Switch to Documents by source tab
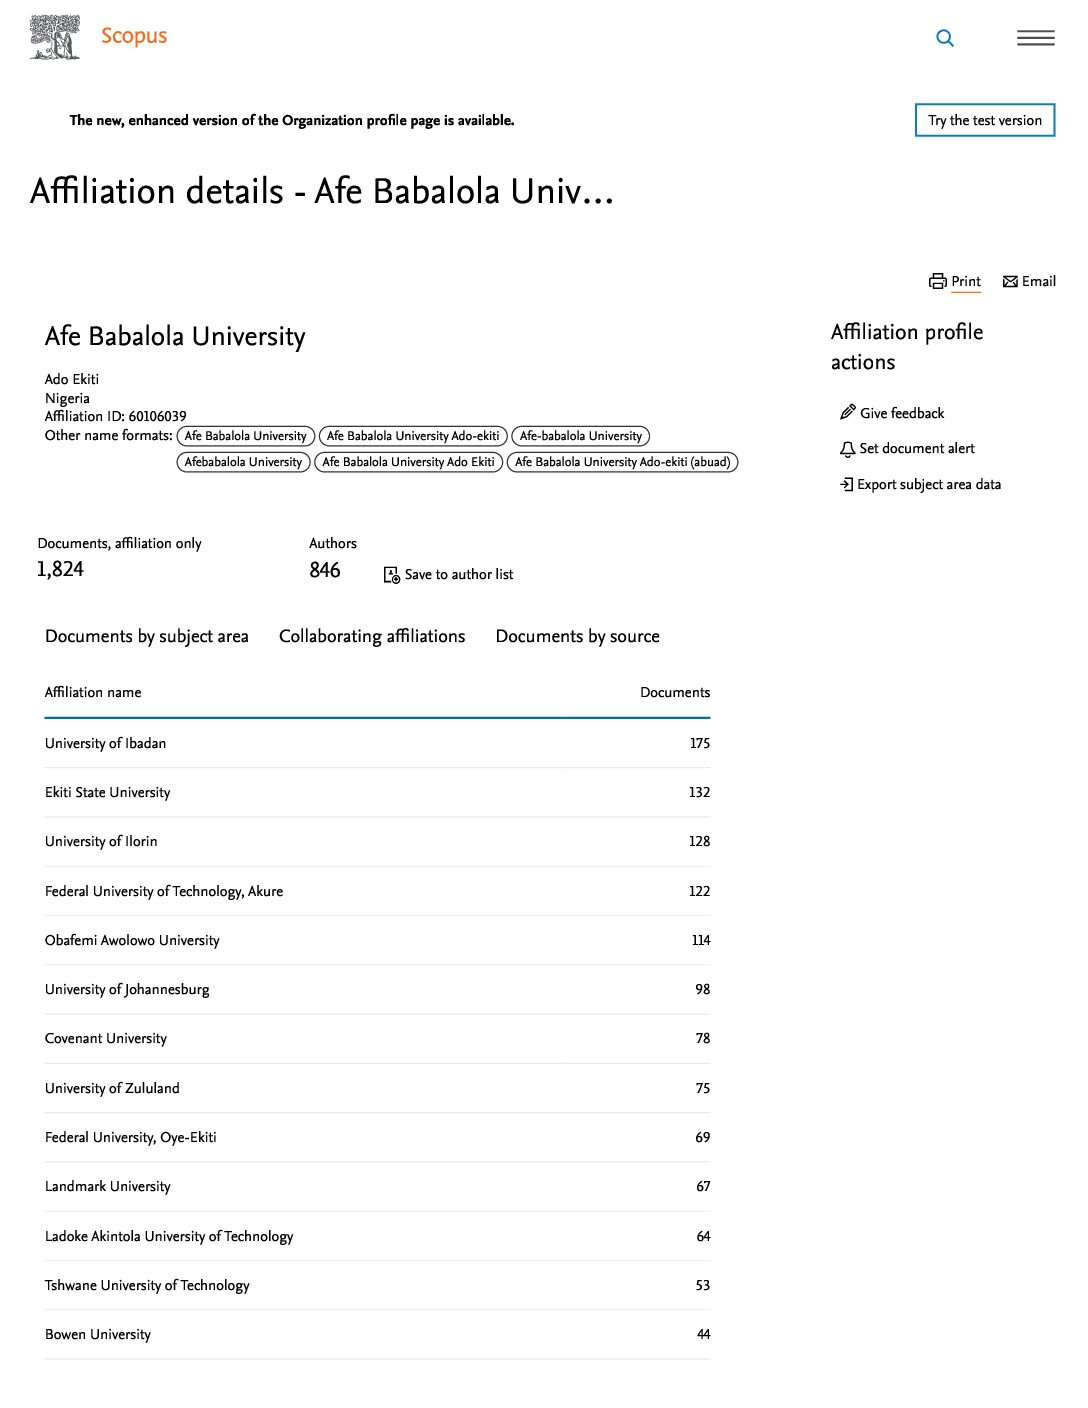This screenshot has height=1408, width=1088. [x=577, y=637]
